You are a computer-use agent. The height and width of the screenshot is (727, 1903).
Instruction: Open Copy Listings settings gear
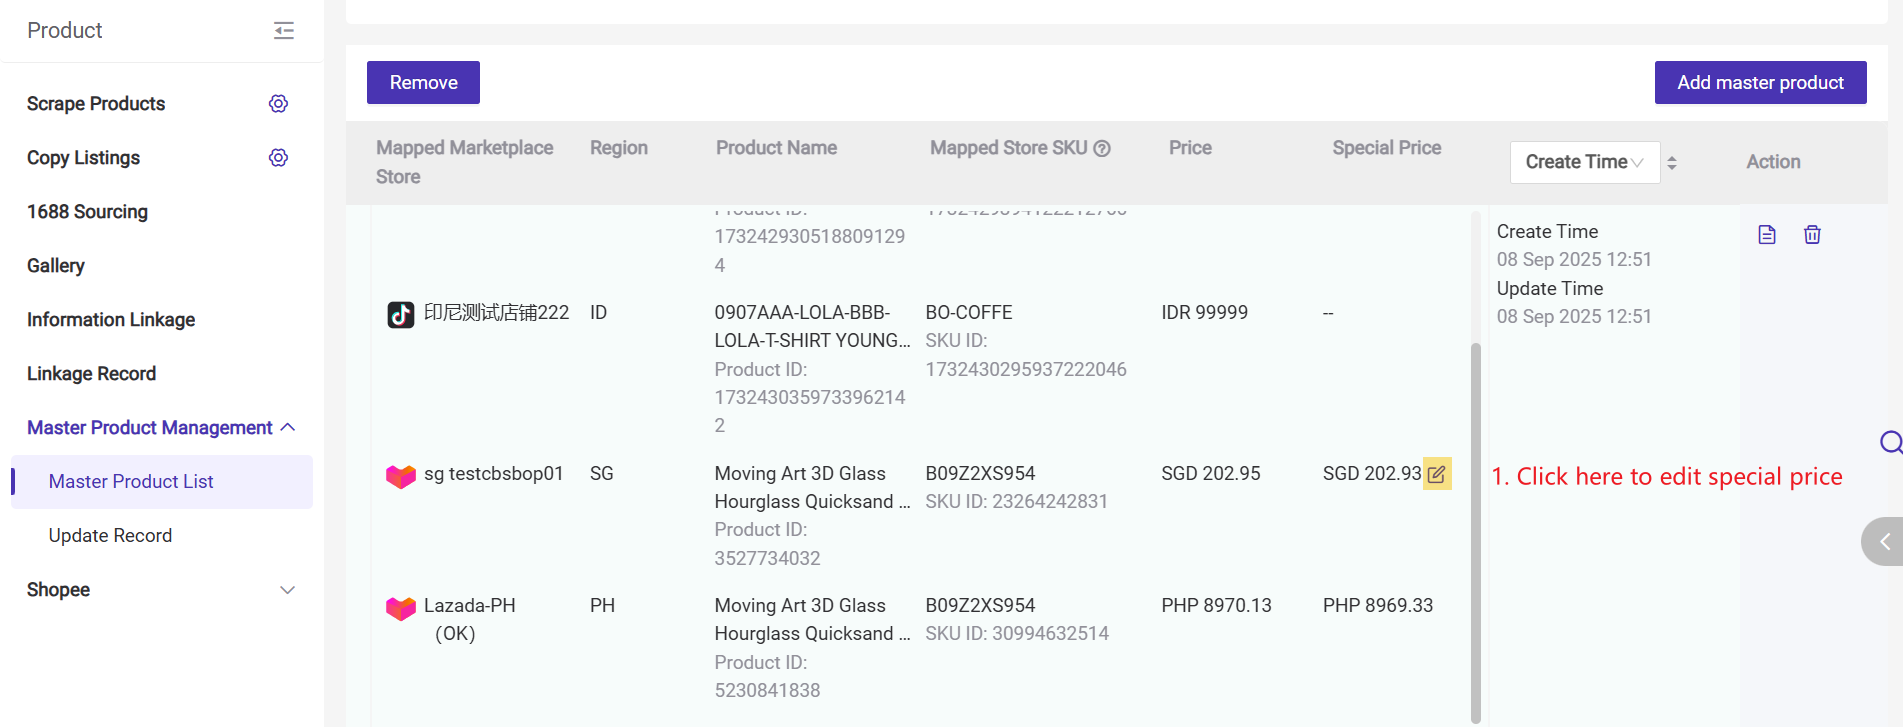click(x=278, y=158)
